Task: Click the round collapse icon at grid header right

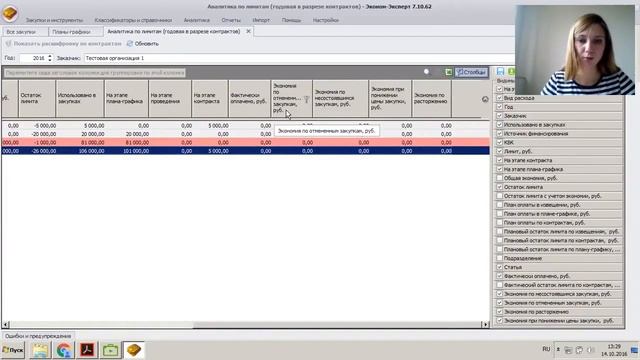Action: tap(485, 99)
